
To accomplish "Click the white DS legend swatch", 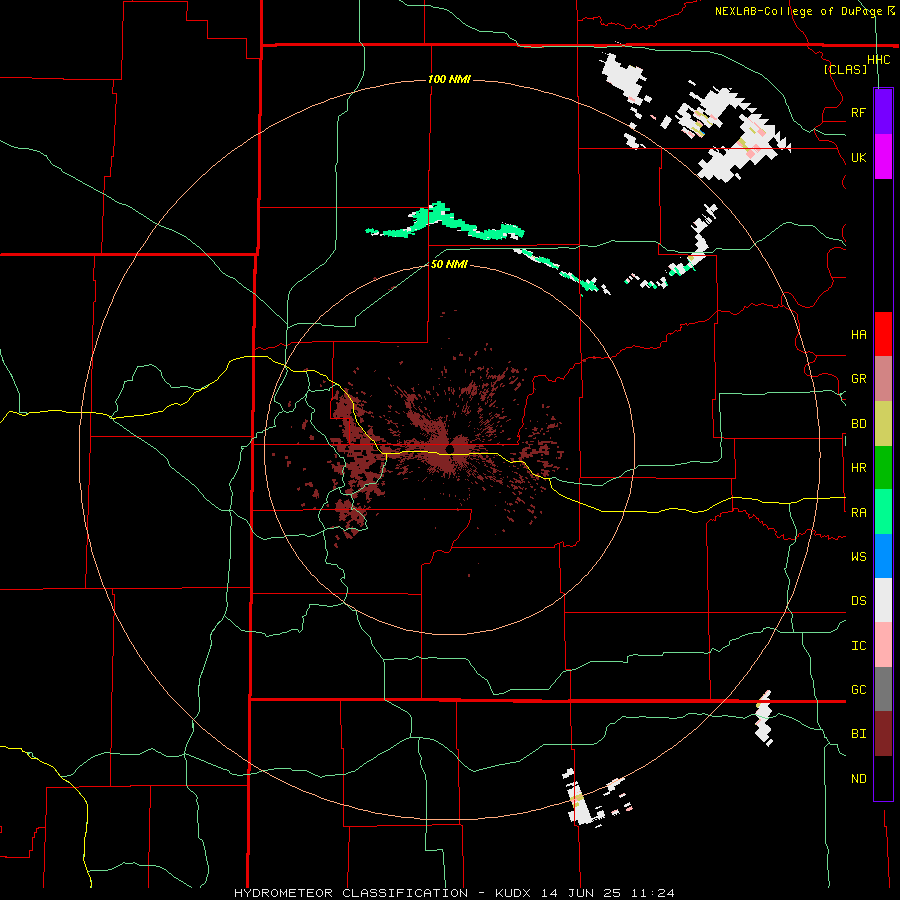I will (x=883, y=600).
